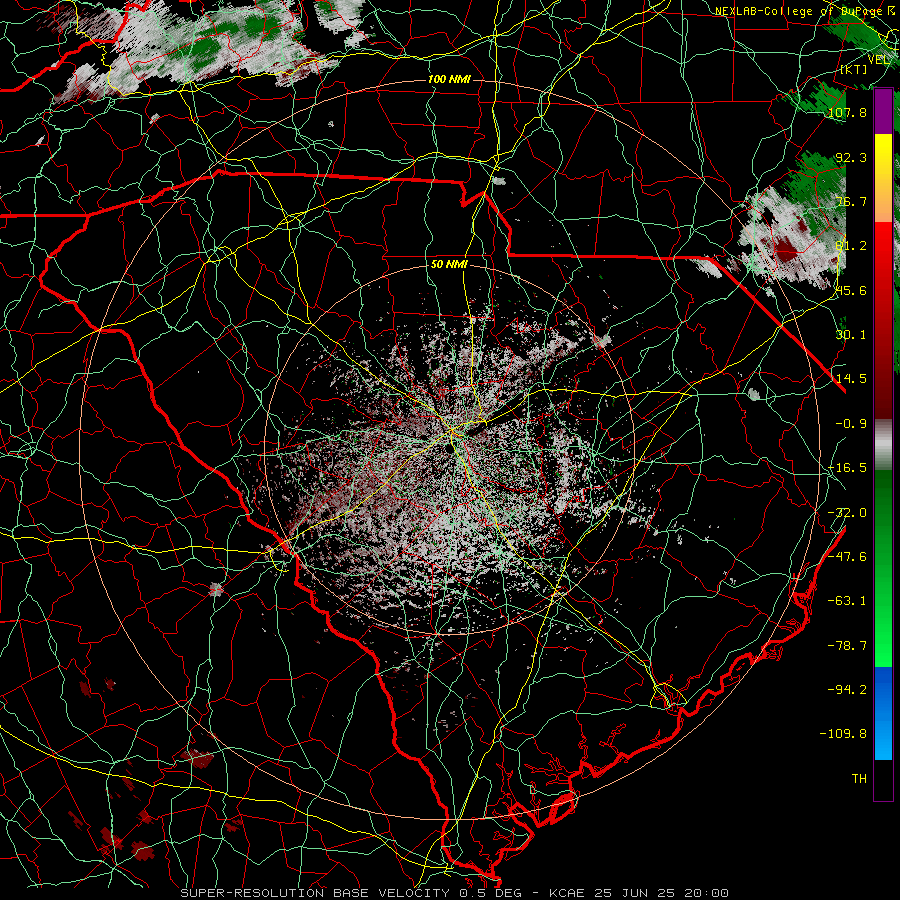Select the -32.0 velocity scale value

point(847,513)
